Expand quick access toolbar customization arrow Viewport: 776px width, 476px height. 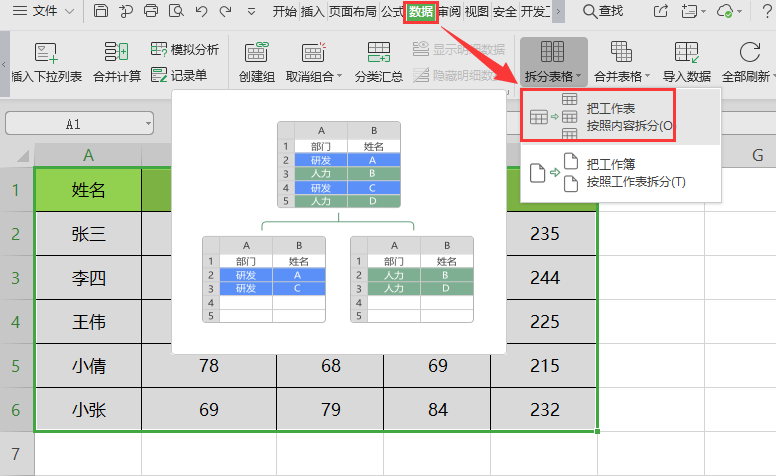[251, 11]
